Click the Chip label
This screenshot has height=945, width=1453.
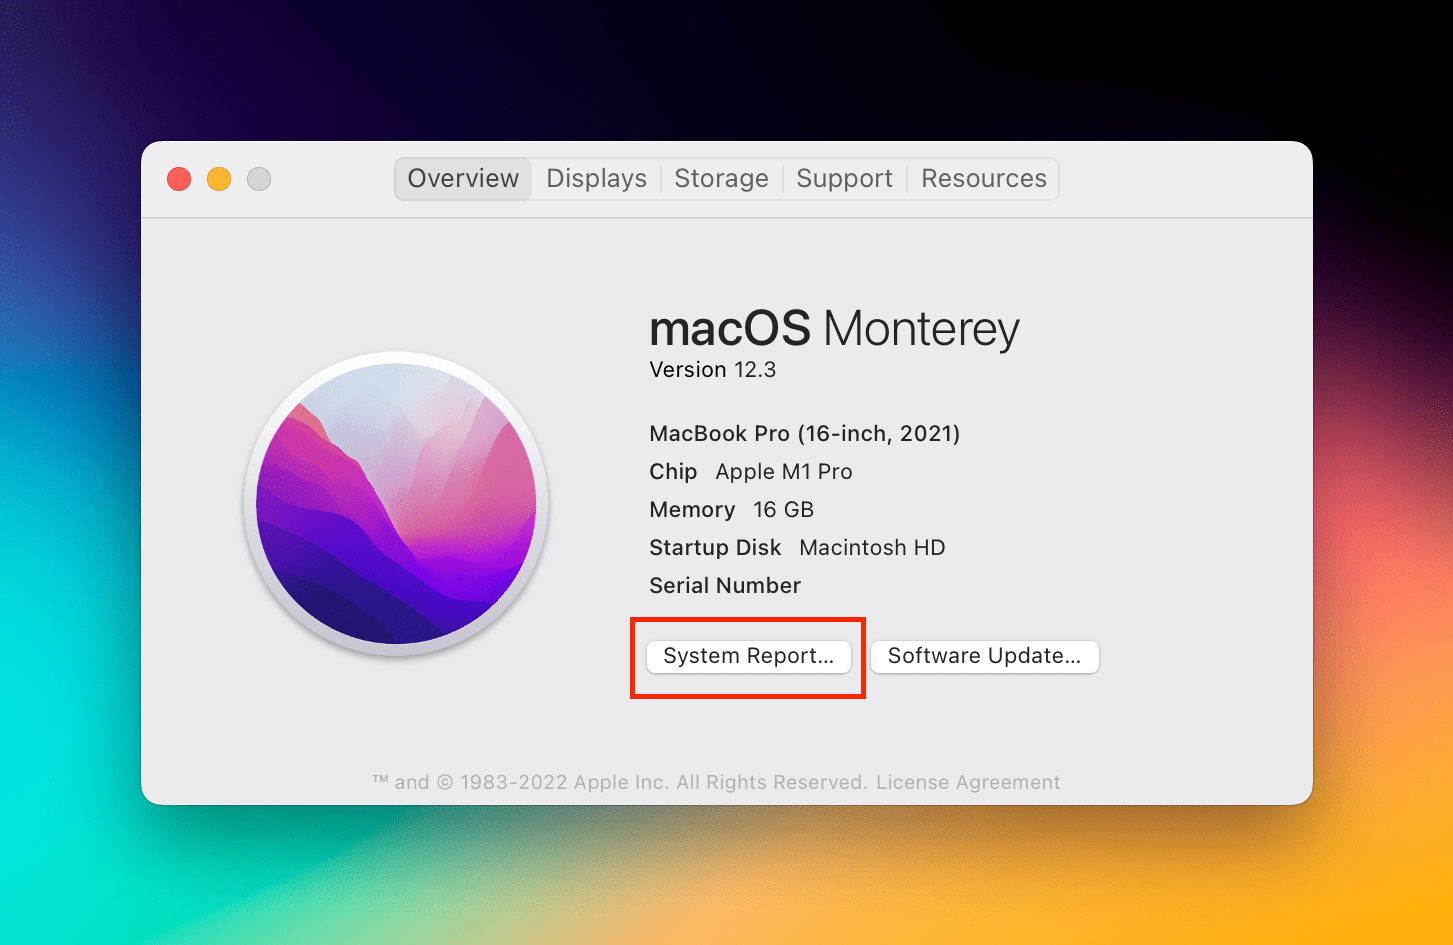673,472
